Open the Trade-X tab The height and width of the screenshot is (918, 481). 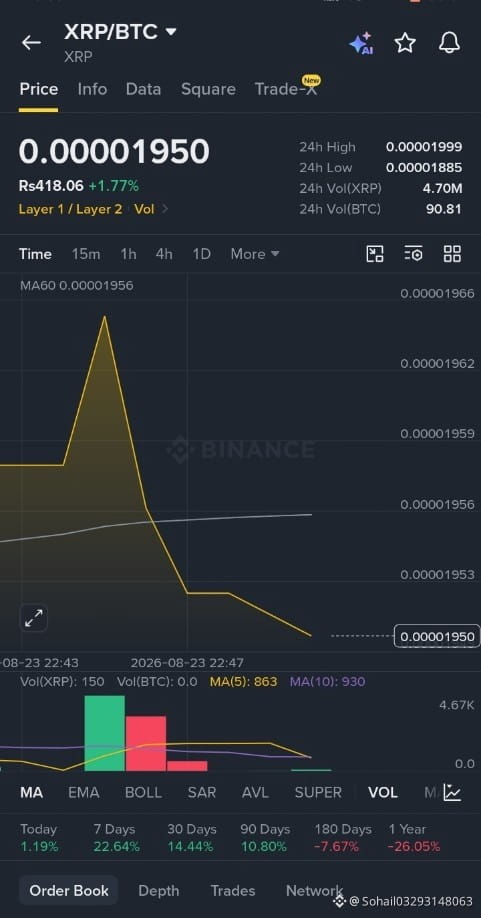(x=287, y=89)
